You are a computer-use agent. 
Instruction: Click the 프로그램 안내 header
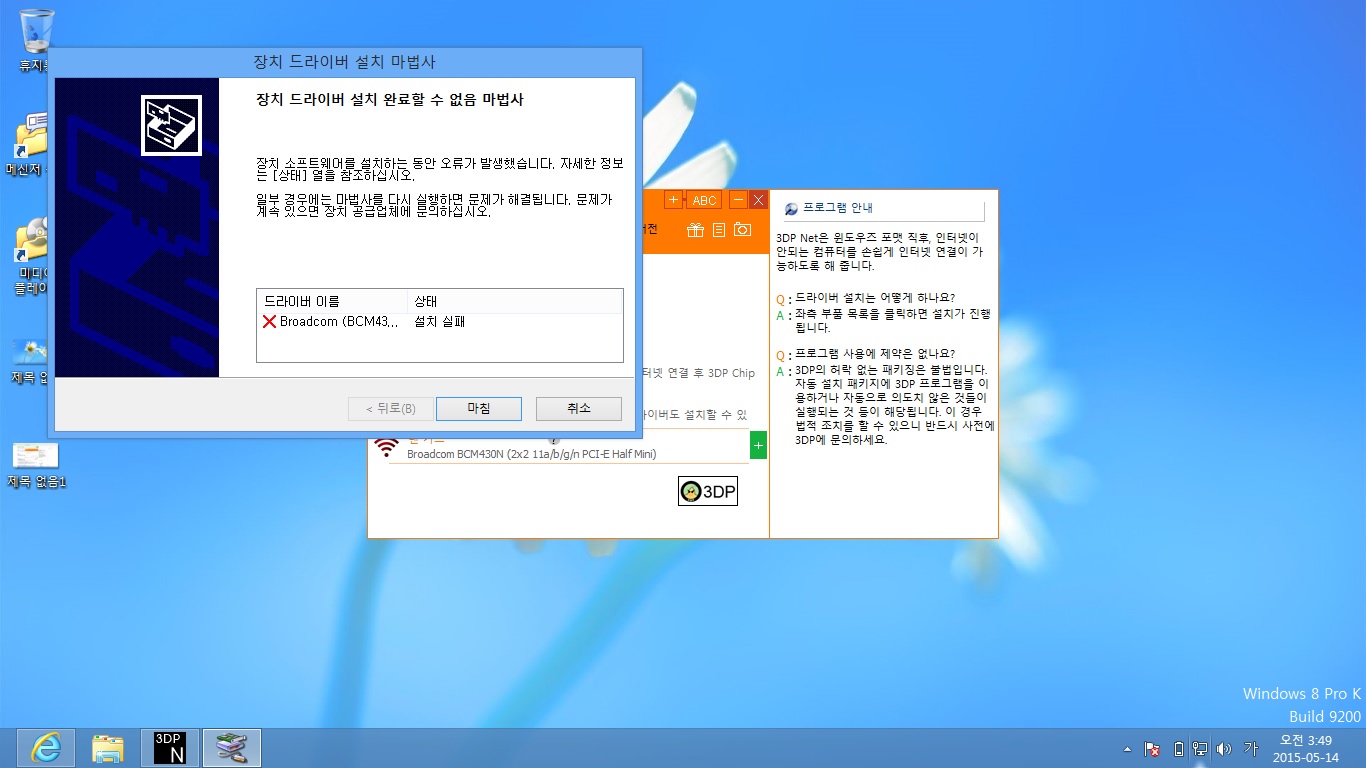(838, 208)
